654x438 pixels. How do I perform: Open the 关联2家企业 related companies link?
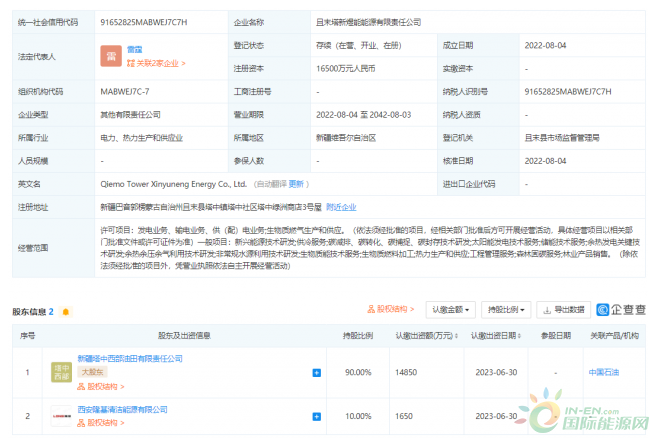(156, 63)
